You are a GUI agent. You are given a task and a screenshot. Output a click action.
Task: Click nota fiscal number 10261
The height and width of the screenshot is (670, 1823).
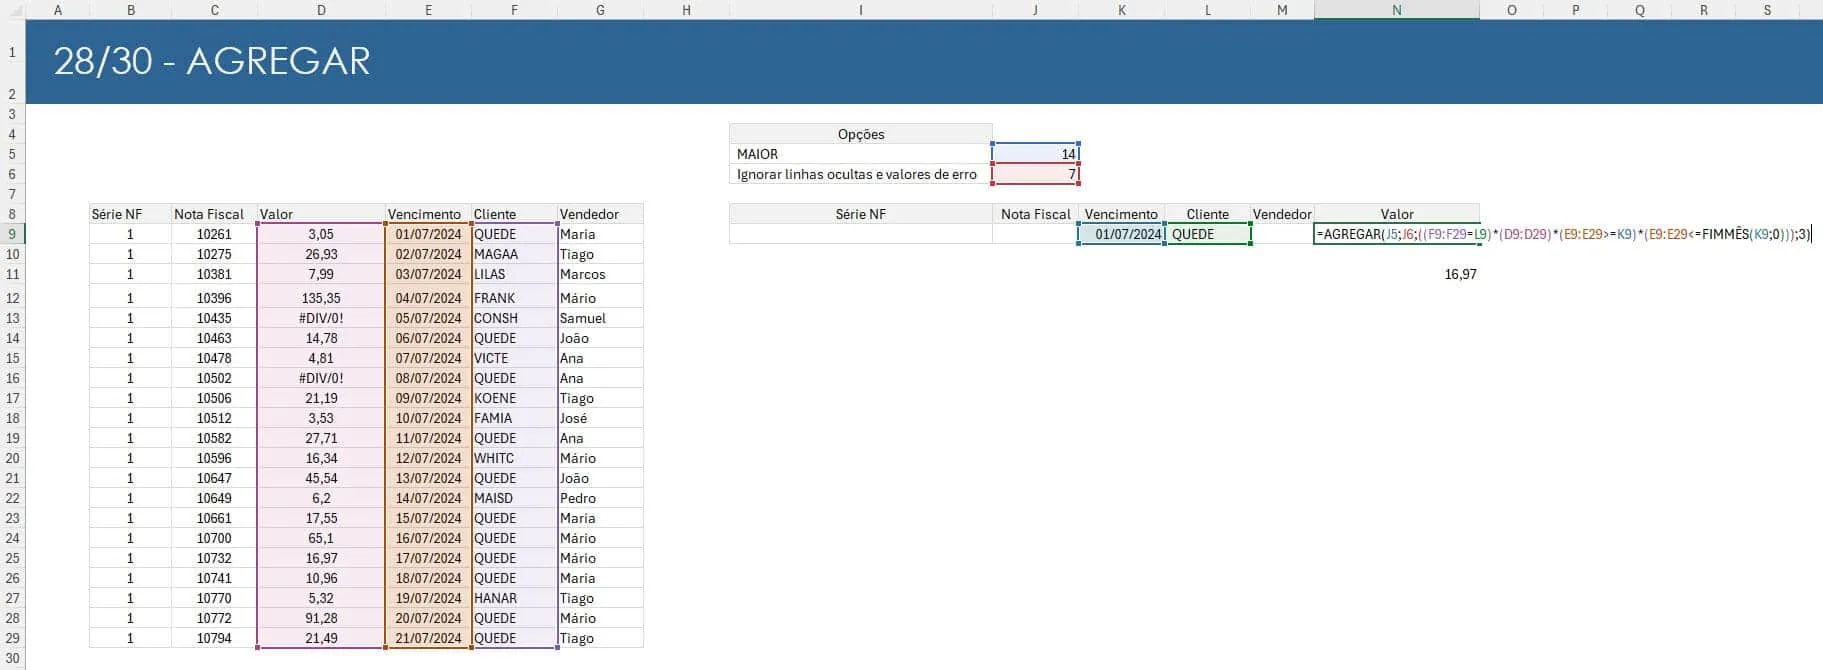[214, 234]
